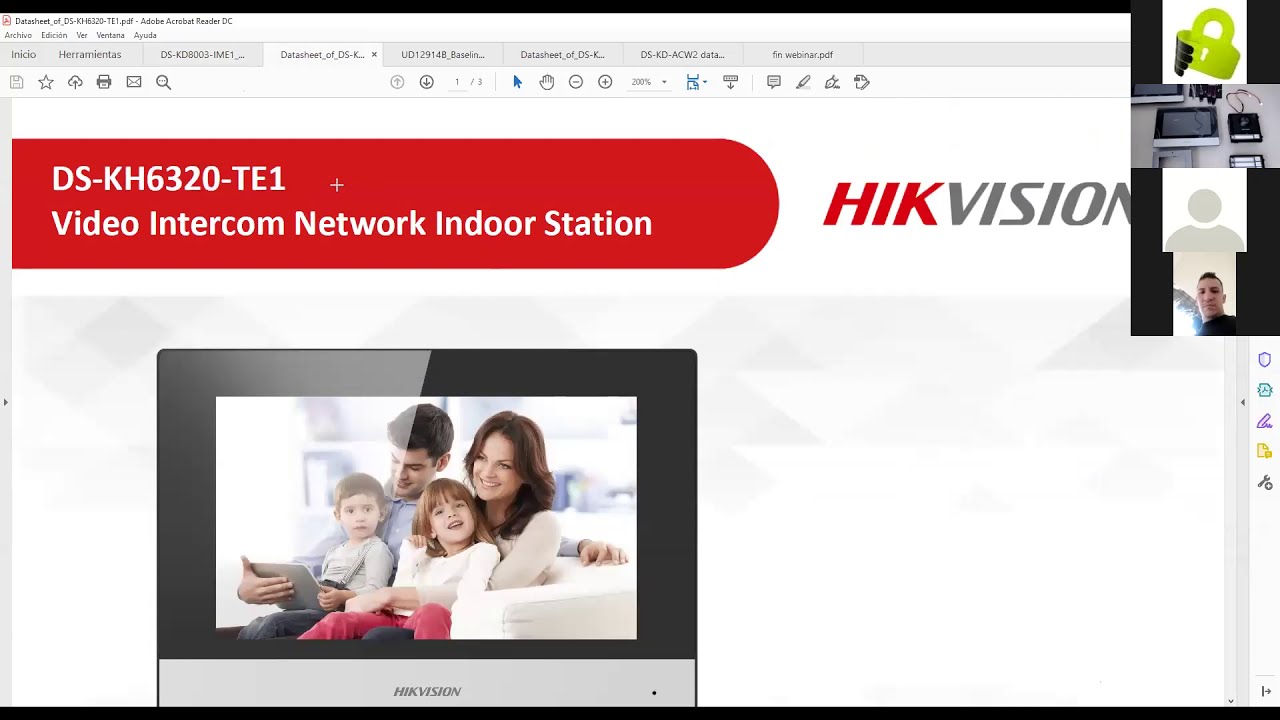This screenshot has width=1280, height=720.
Task: Print the document with printer icon
Action: [x=104, y=82]
